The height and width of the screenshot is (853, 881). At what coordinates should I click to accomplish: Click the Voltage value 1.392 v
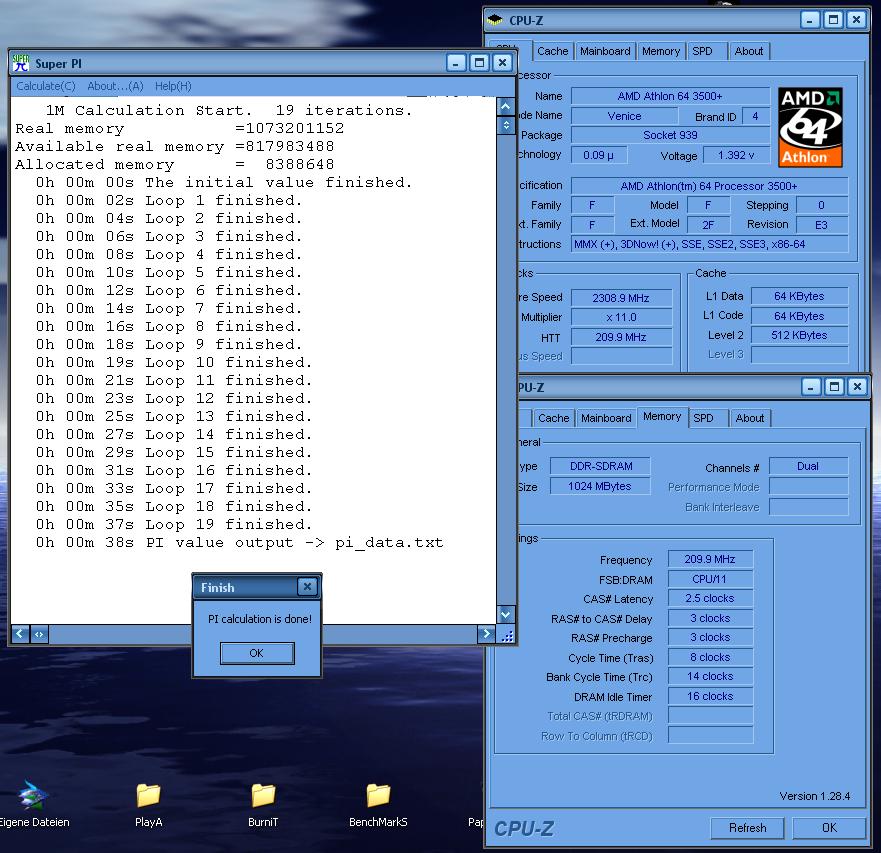[x=736, y=155]
